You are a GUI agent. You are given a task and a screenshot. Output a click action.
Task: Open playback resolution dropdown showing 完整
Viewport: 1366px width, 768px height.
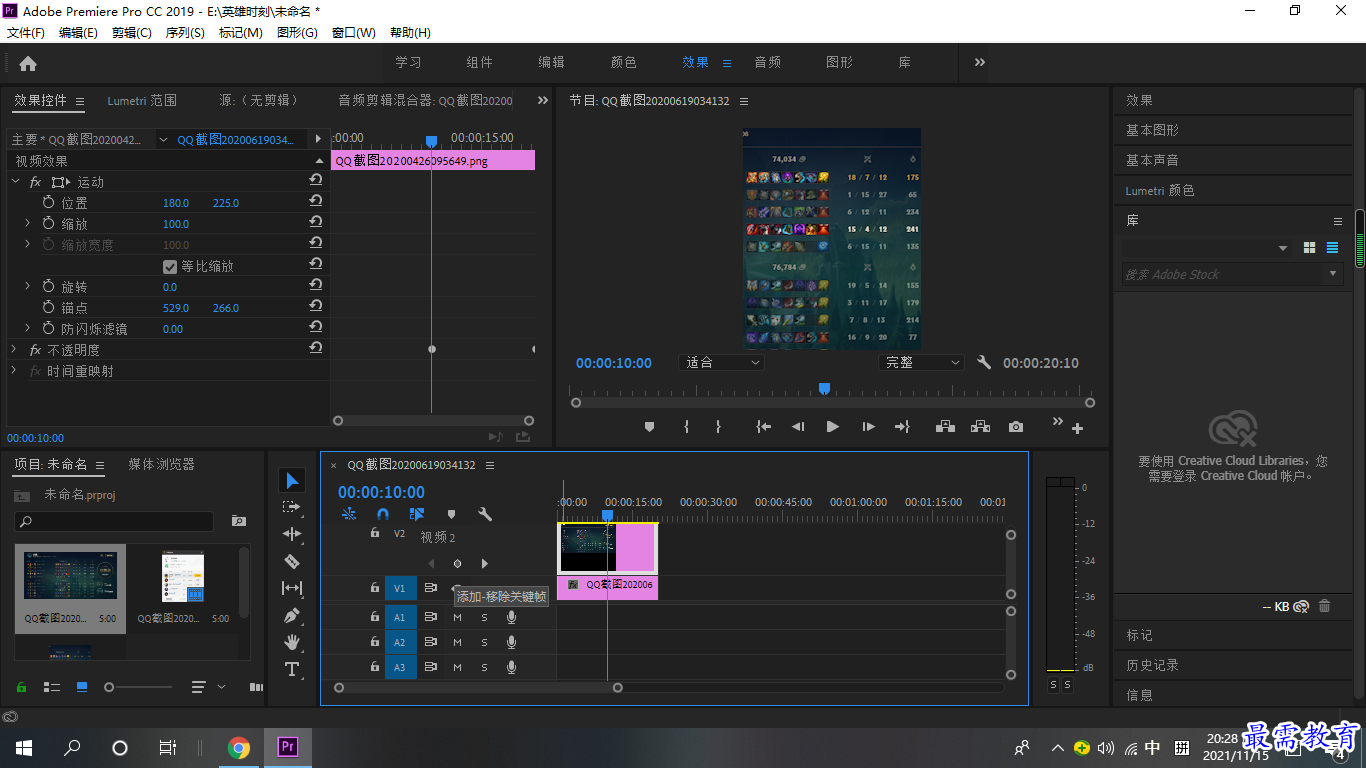click(921, 363)
